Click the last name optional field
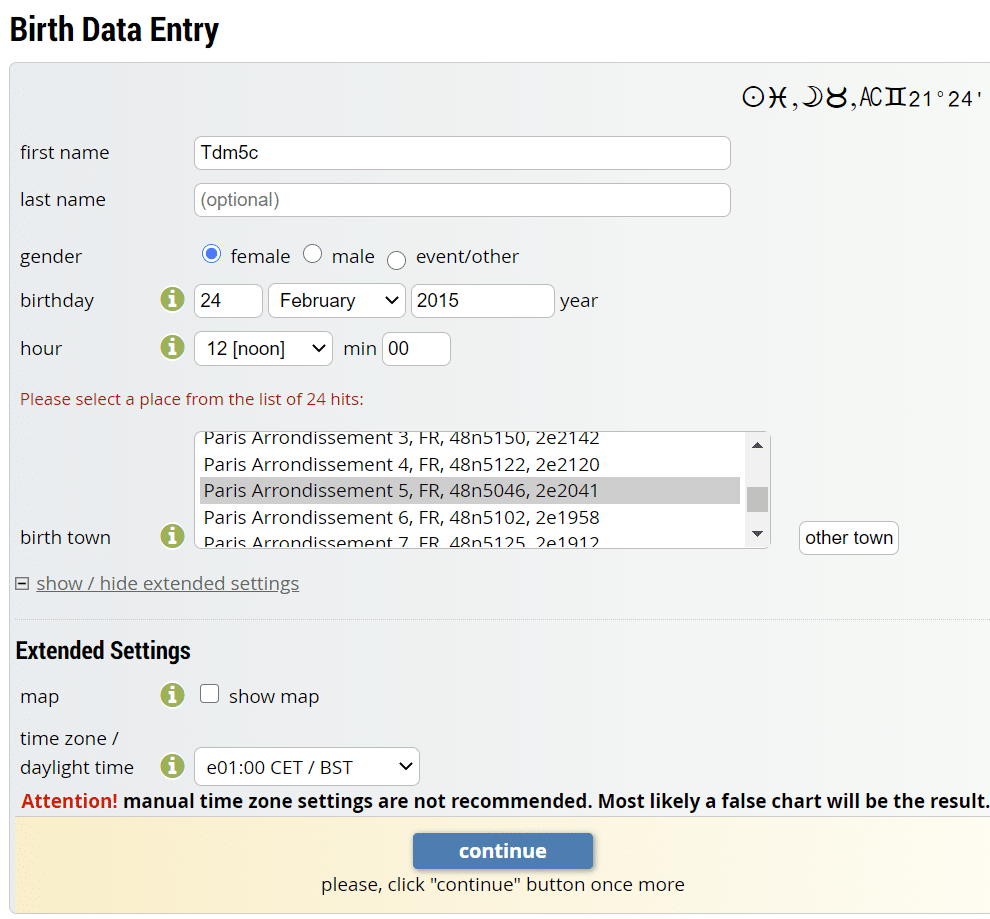990x919 pixels. (x=462, y=200)
